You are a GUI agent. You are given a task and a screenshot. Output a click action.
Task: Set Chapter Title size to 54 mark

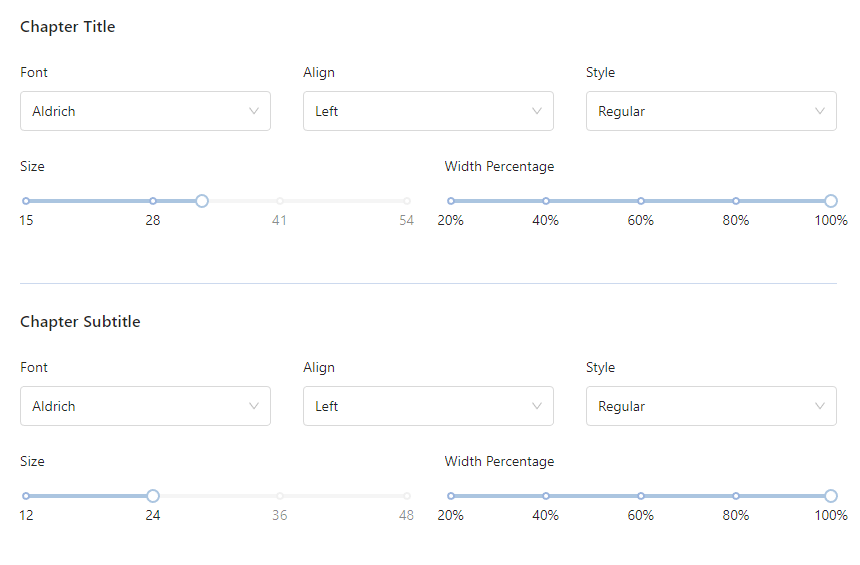point(407,201)
